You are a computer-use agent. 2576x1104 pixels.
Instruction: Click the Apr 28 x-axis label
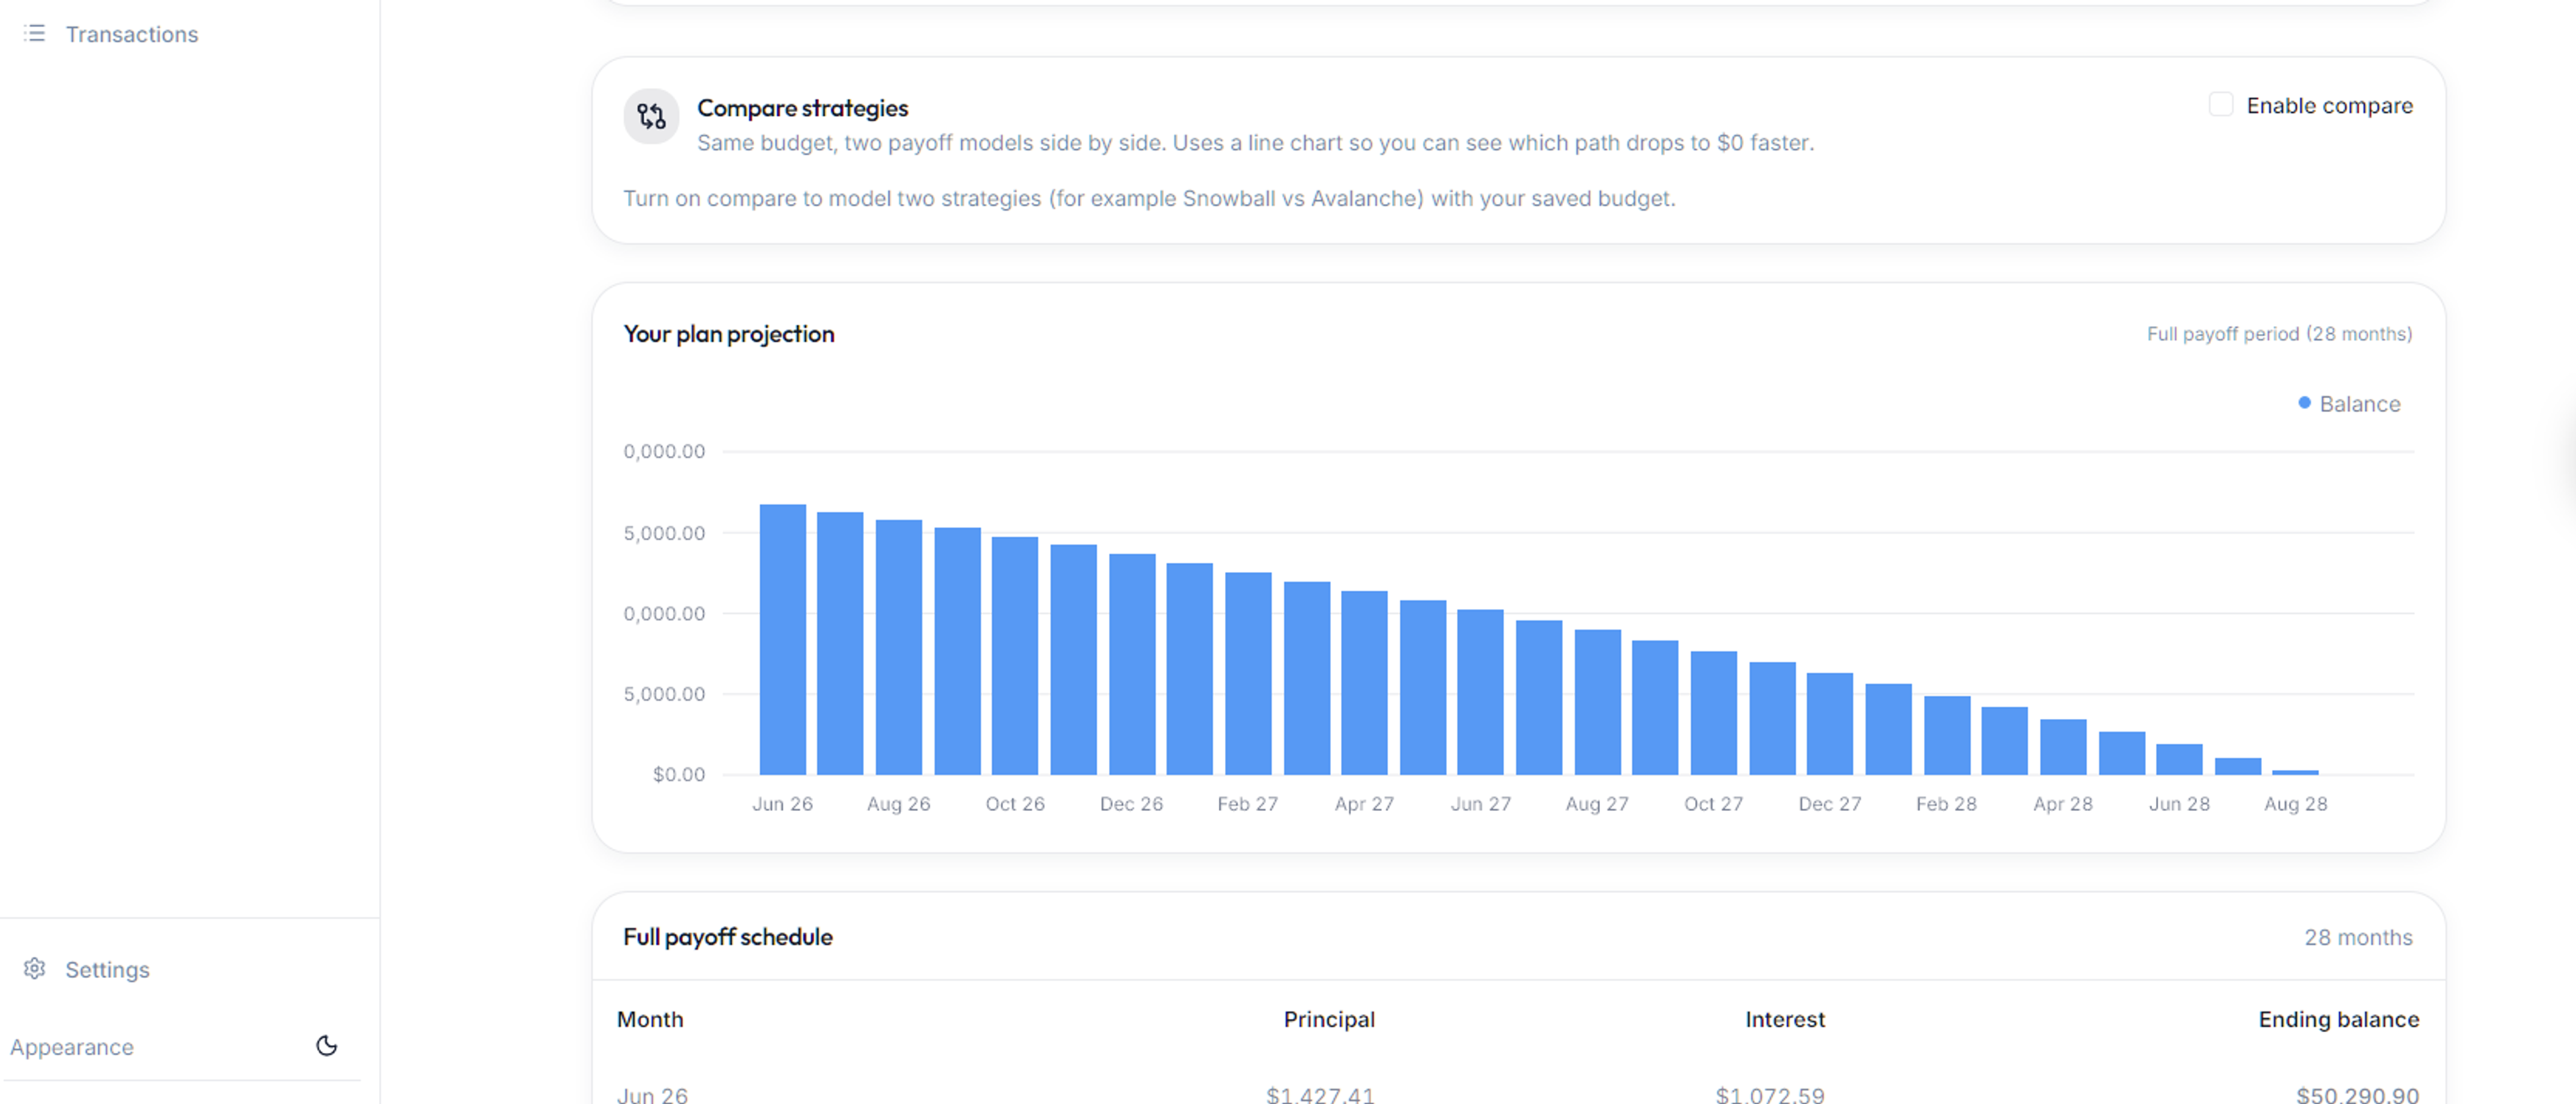pyautogui.click(x=2062, y=804)
